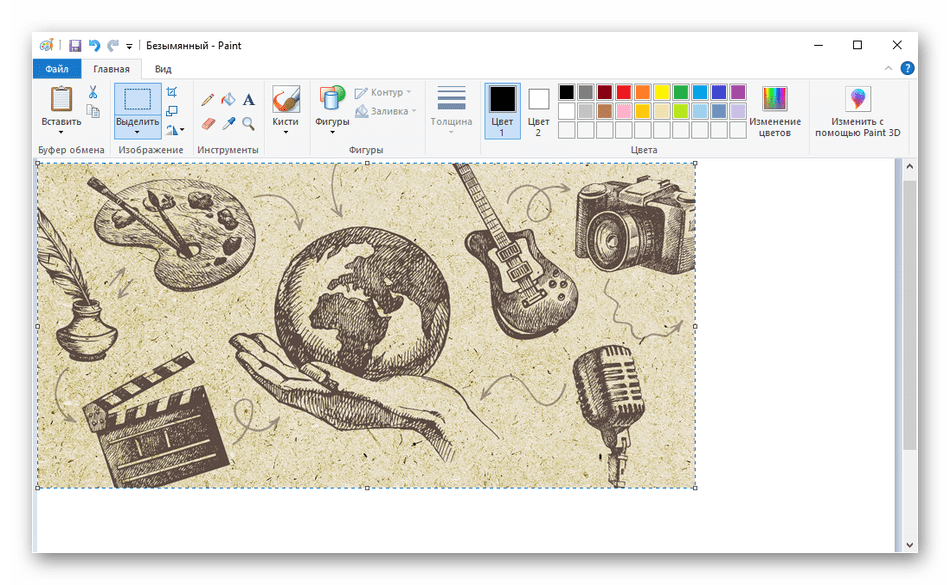Click the Cut scissors icon
This screenshot has width=950, height=585.
[x=93, y=92]
